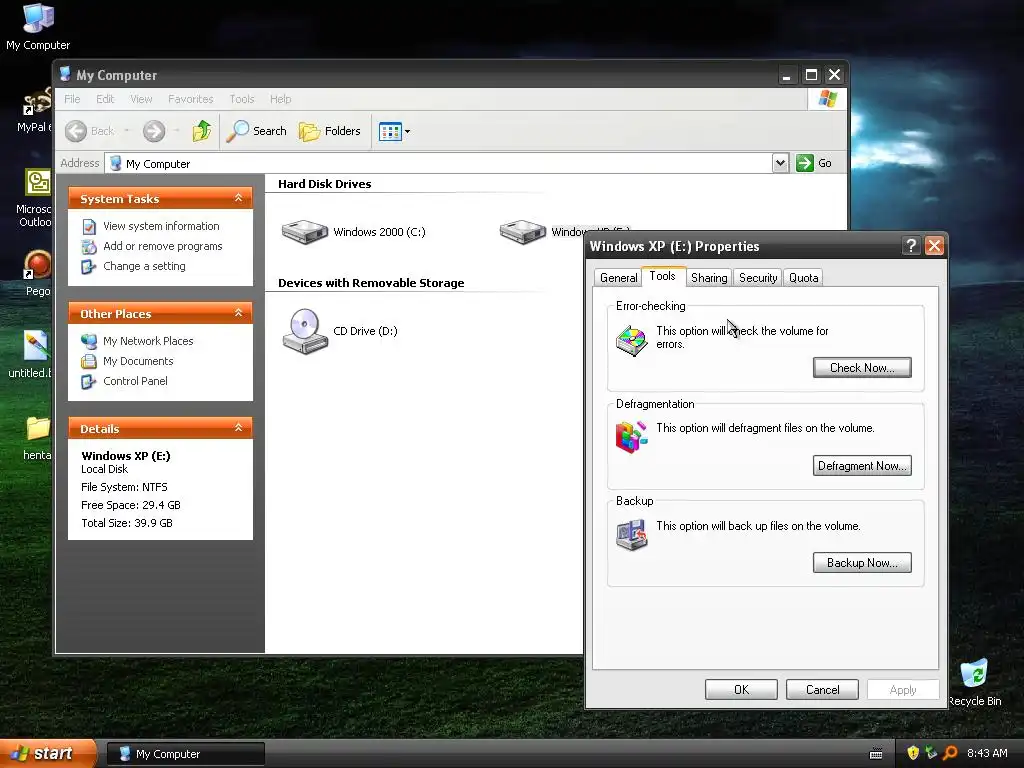Image resolution: width=1024 pixels, height=768 pixels.
Task: Click the keyboard icon in taskbar
Action: (x=876, y=754)
